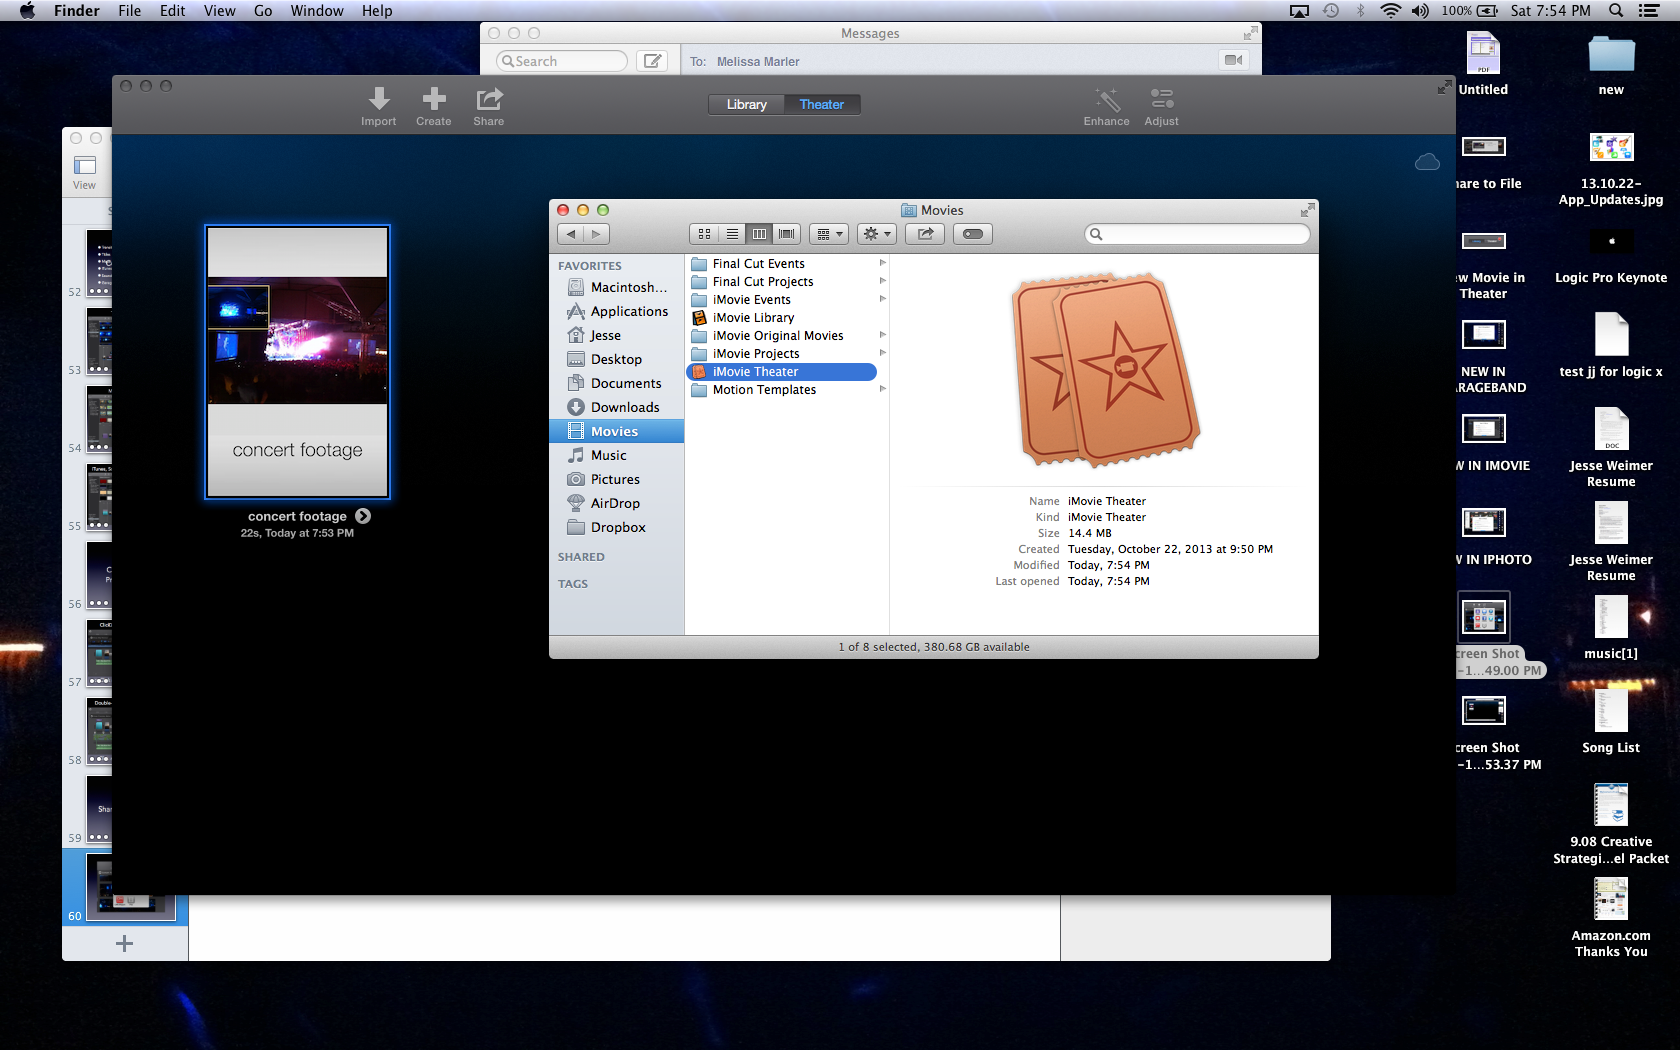Select Music in Finder sidebar
Viewport: 1680px width, 1050px height.
pos(617,455)
